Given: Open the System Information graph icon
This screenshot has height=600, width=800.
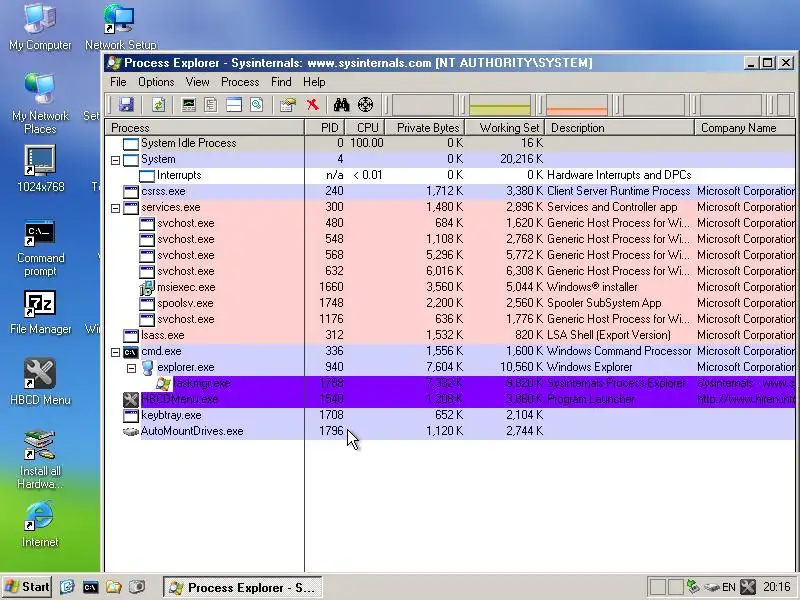Looking at the screenshot, I should pos(189,105).
